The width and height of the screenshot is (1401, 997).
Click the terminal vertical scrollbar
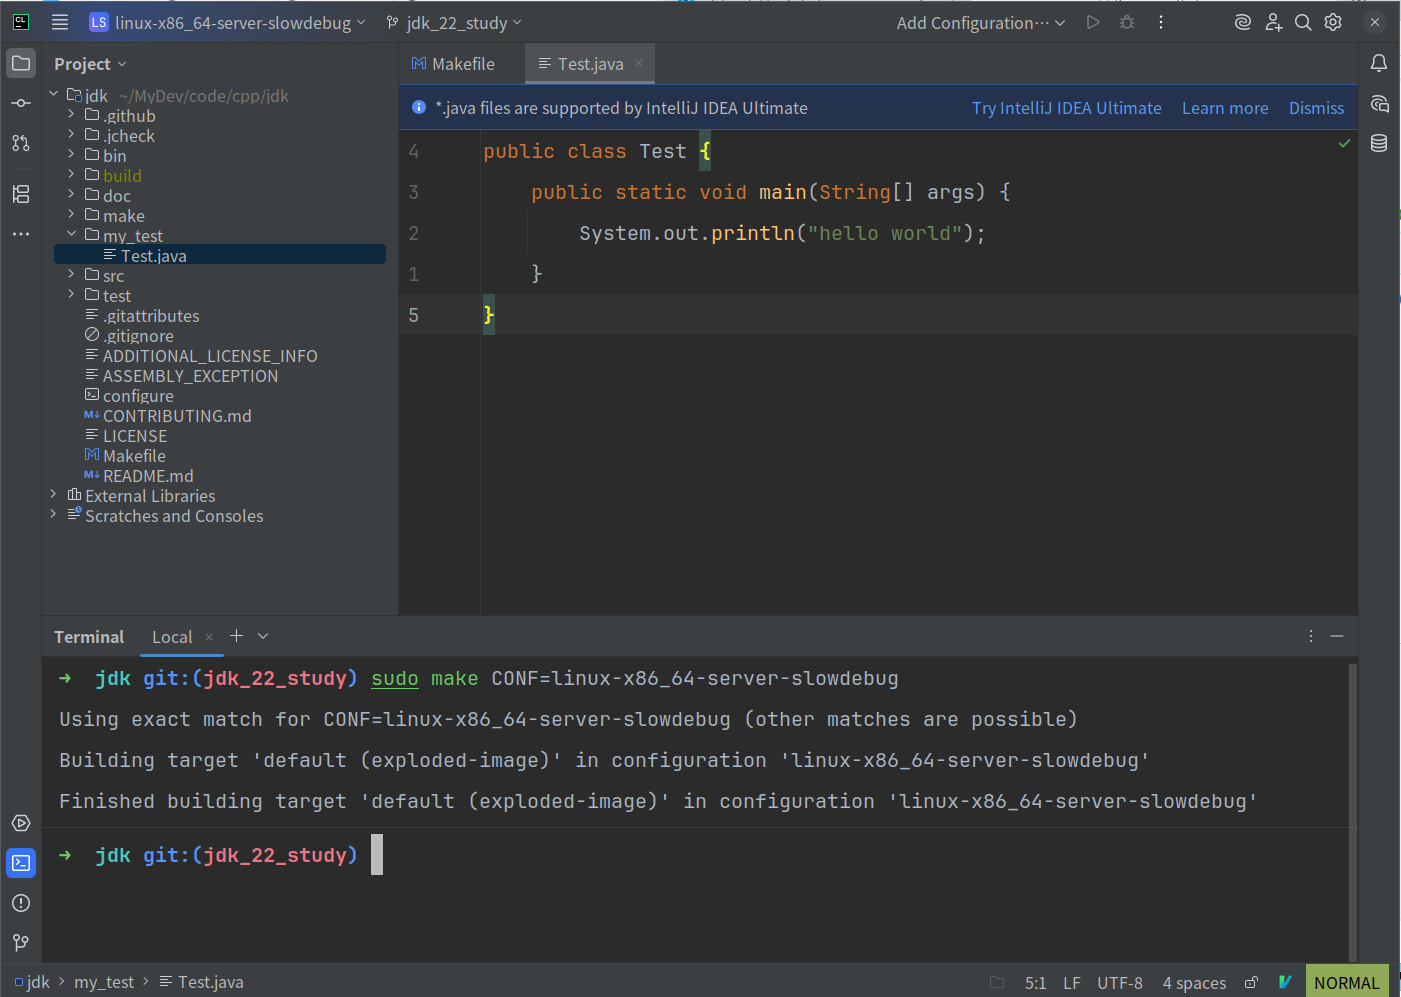point(1353,810)
